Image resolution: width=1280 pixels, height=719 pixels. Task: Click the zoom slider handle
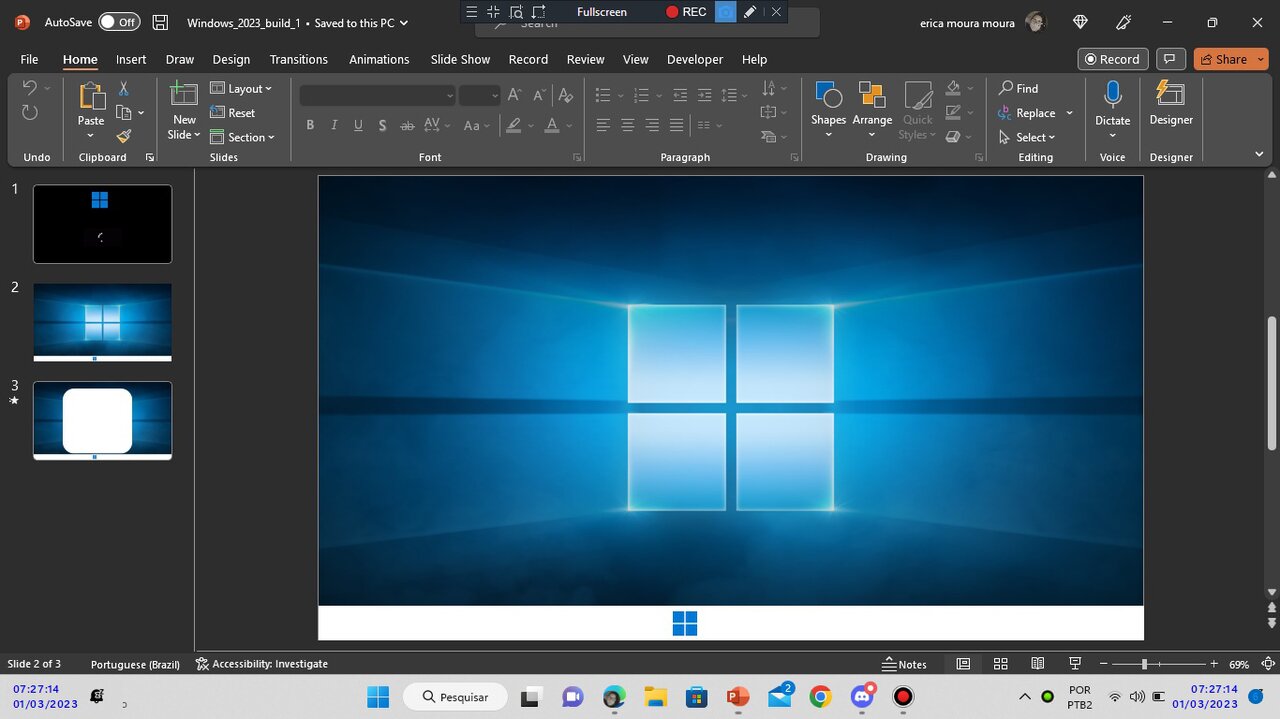[x=1144, y=664]
